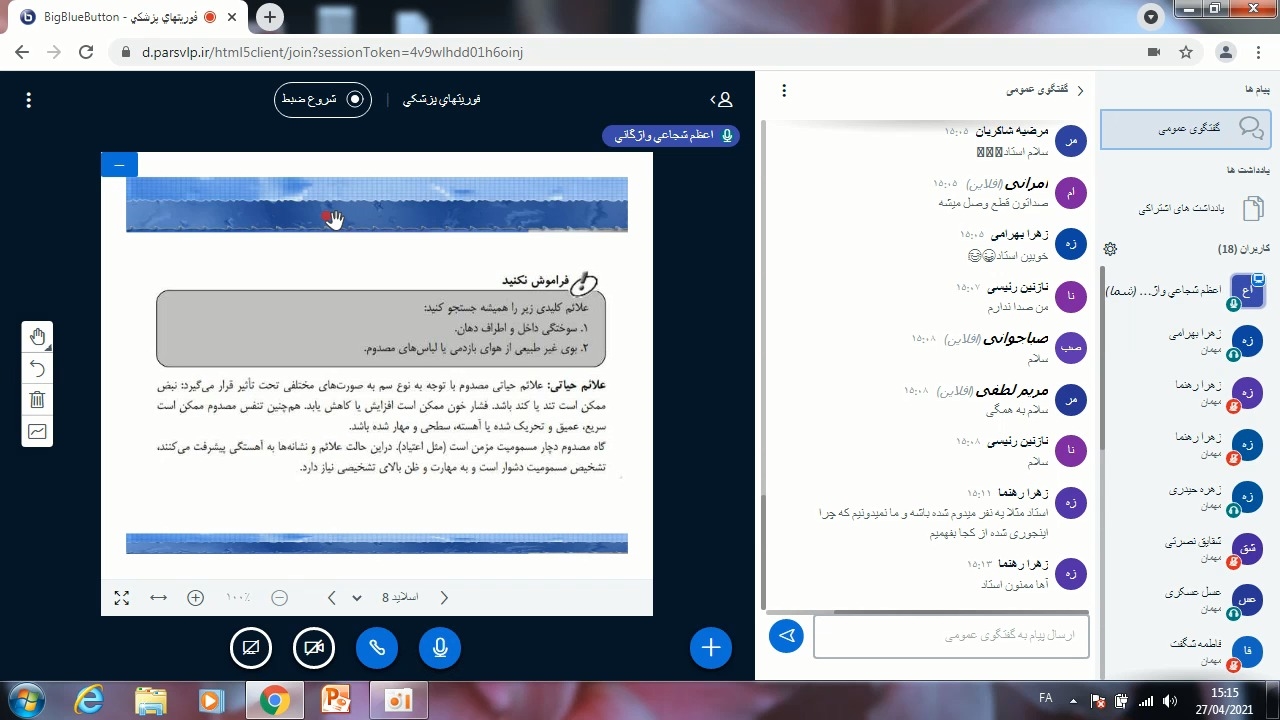Leave audio using the phone button
Image resolution: width=1280 pixels, height=720 pixels.
(x=377, y=648)
